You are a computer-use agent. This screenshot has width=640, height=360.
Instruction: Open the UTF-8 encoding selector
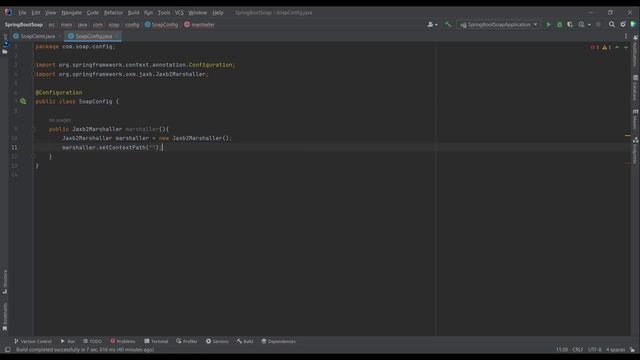pos(594,350)
